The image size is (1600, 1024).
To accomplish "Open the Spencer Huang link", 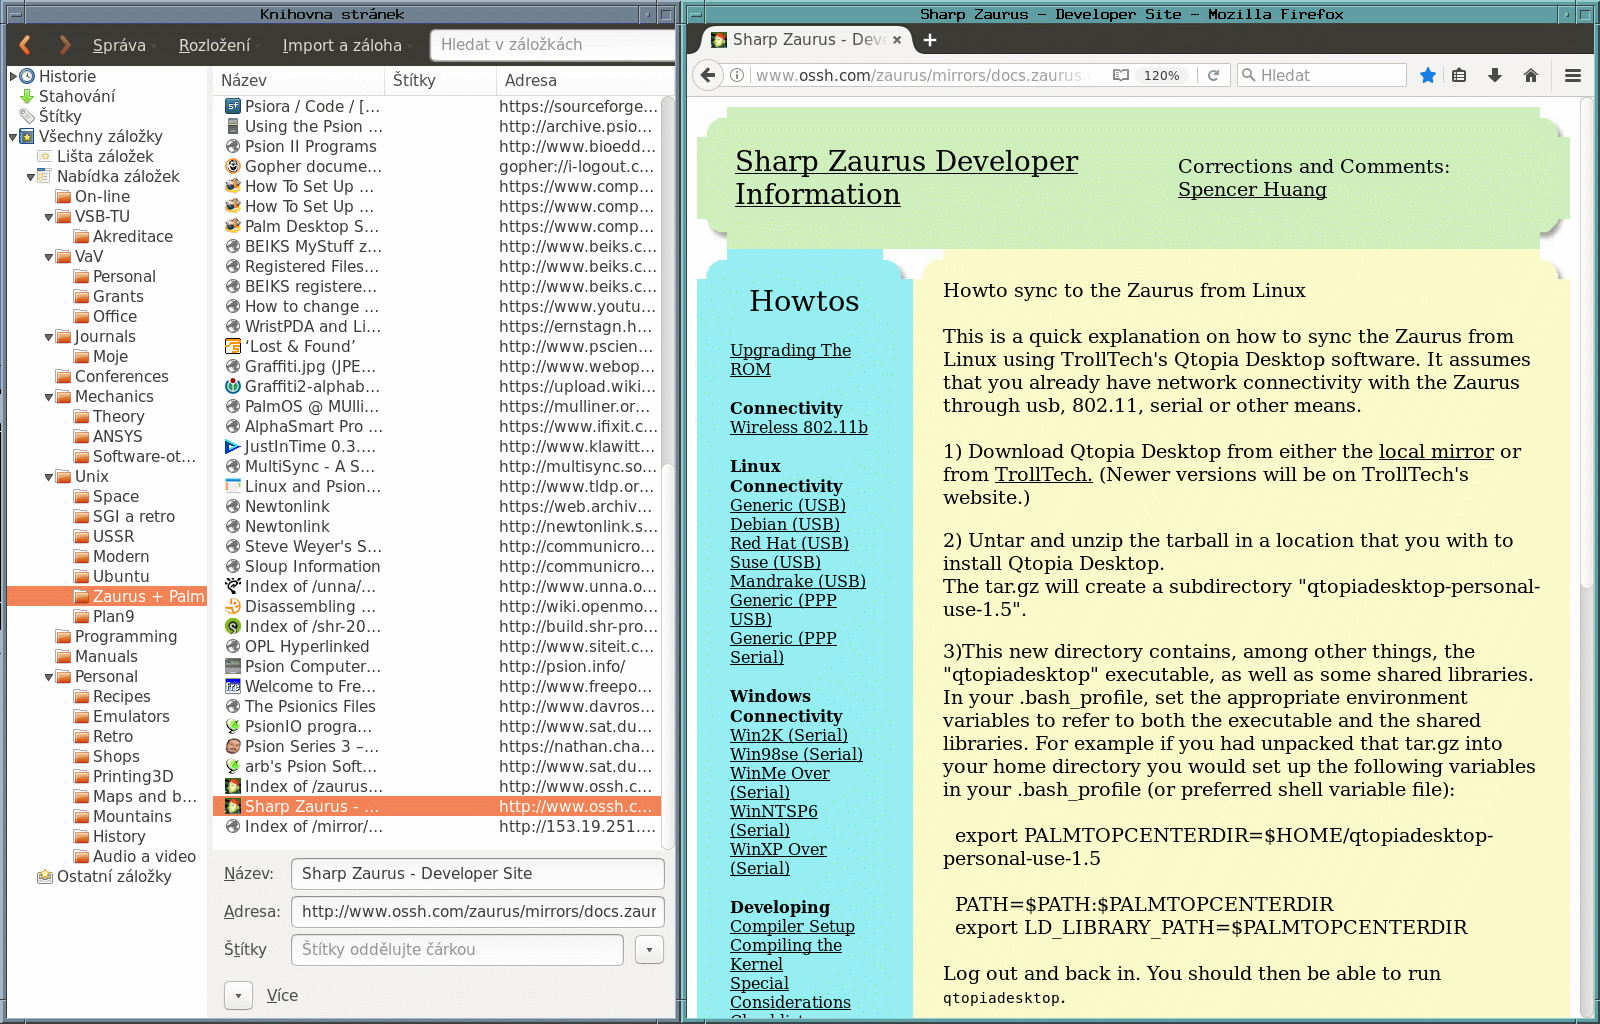I will click(x=1251, y=190).
